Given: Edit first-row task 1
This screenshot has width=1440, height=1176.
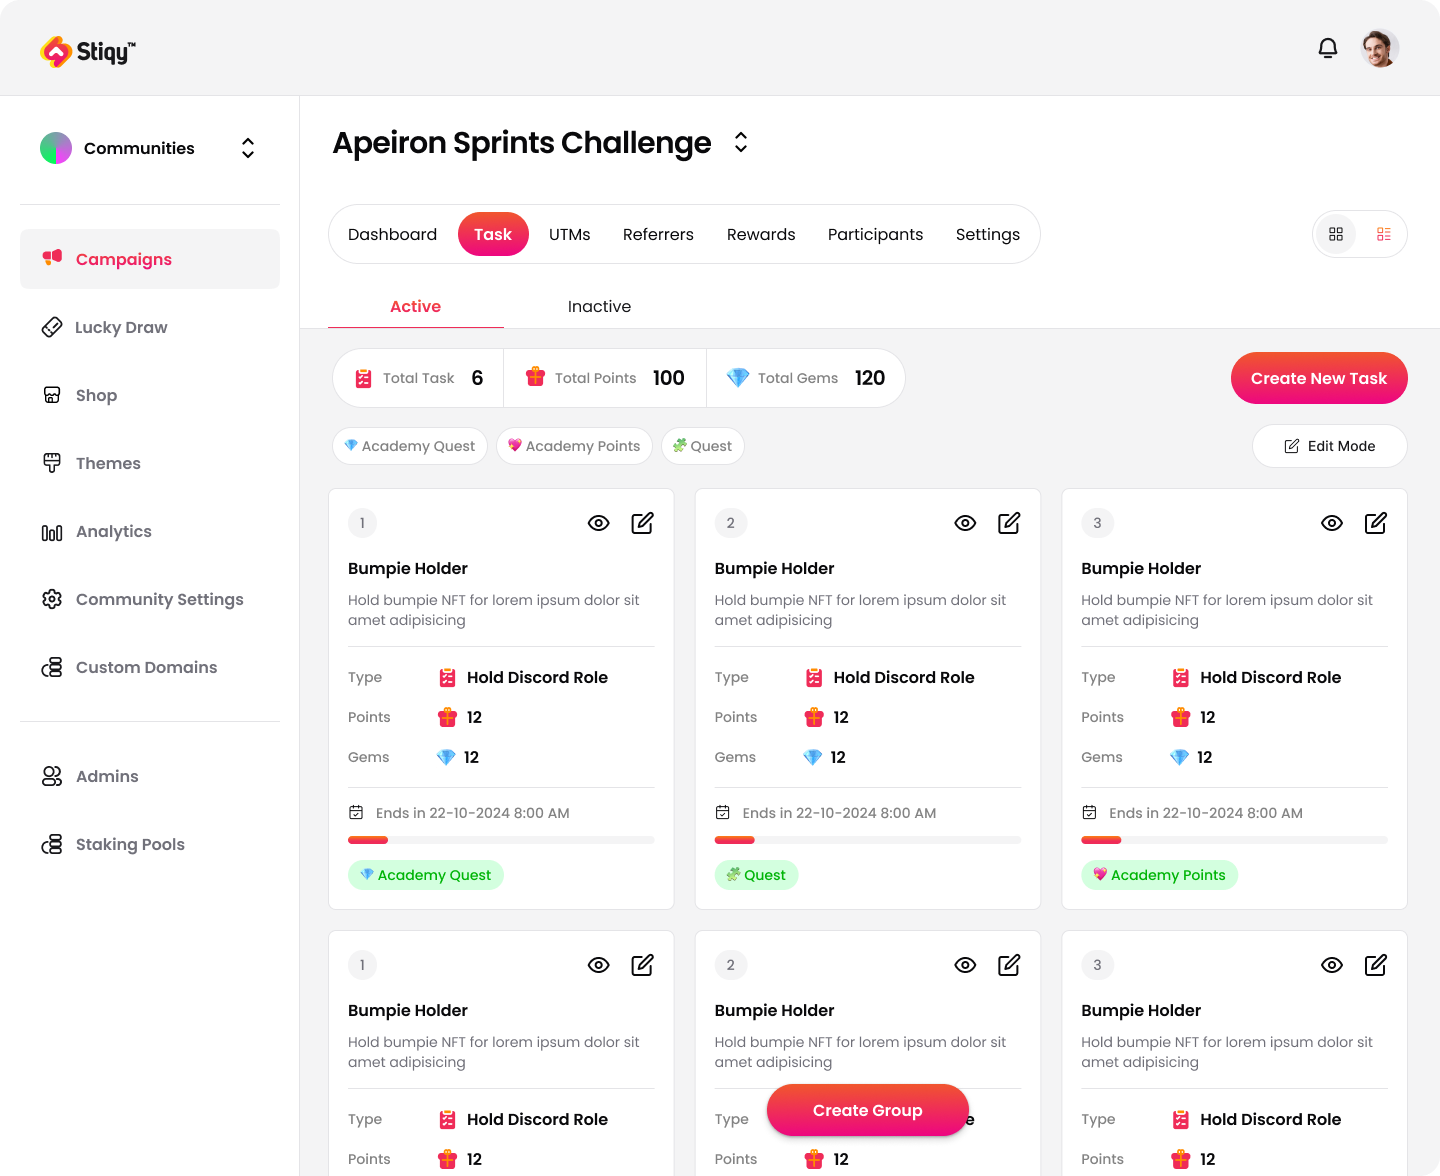Looking at the screenshot, I should 643,523.
